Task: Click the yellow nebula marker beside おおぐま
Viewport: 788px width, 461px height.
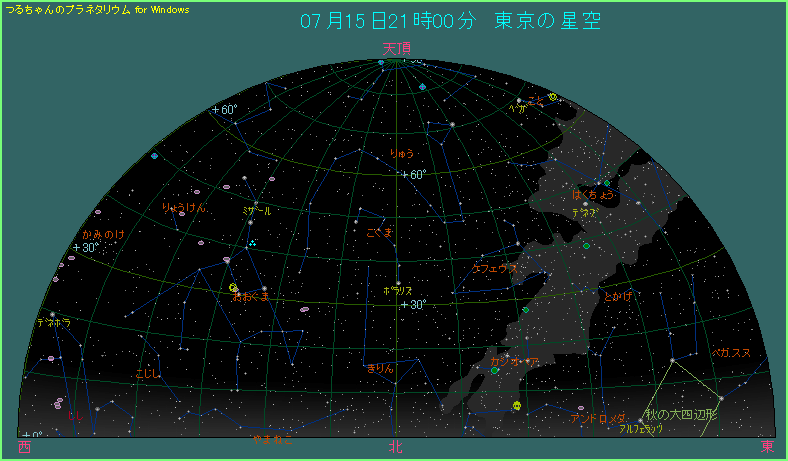Action: (233, 288)
